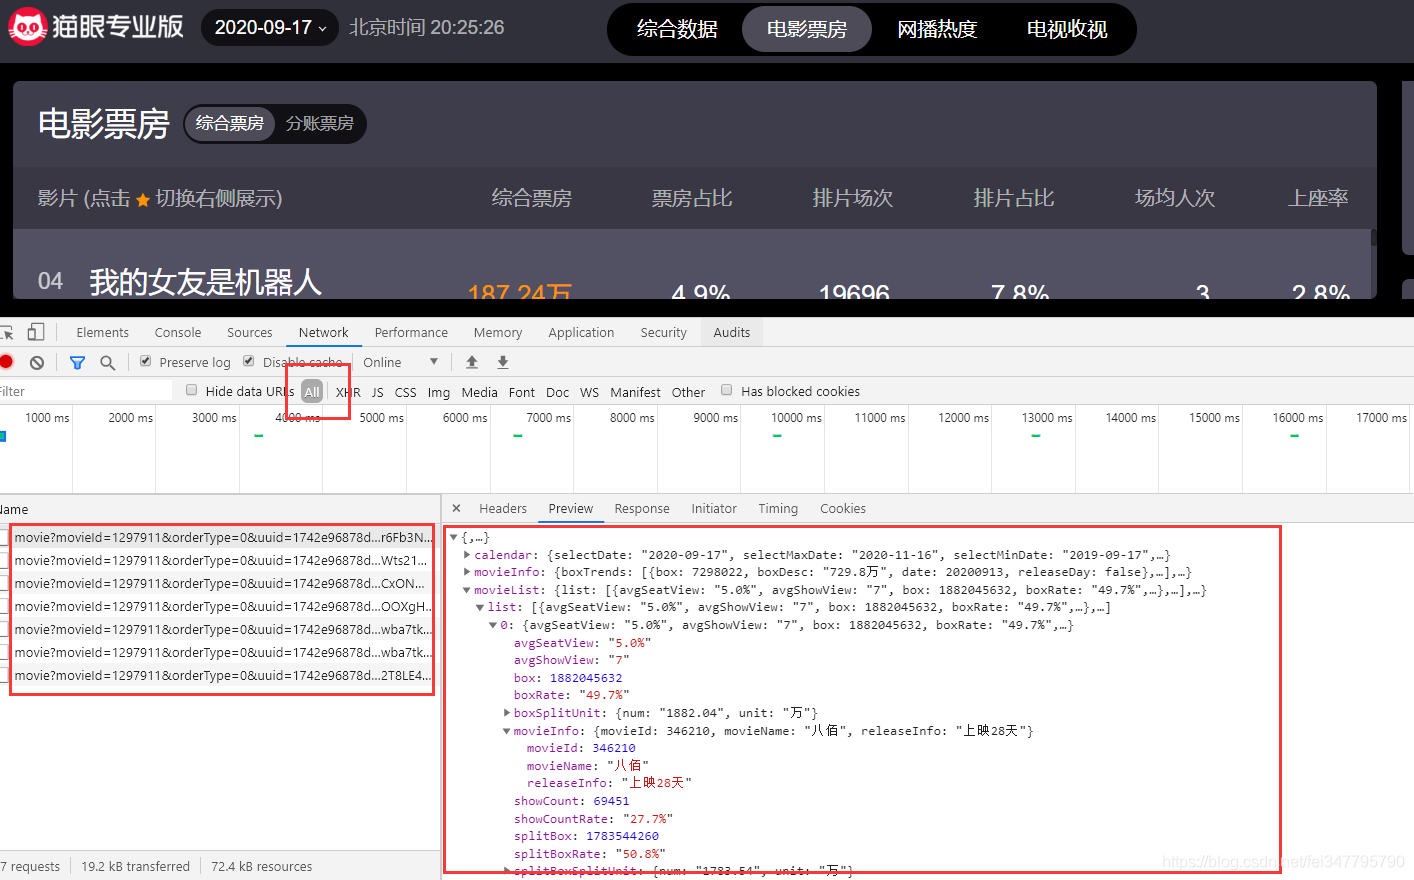The height and width of the screenshot is (880, 1414).
Task: Click the Maoyan cat logo
Action: 27,27
